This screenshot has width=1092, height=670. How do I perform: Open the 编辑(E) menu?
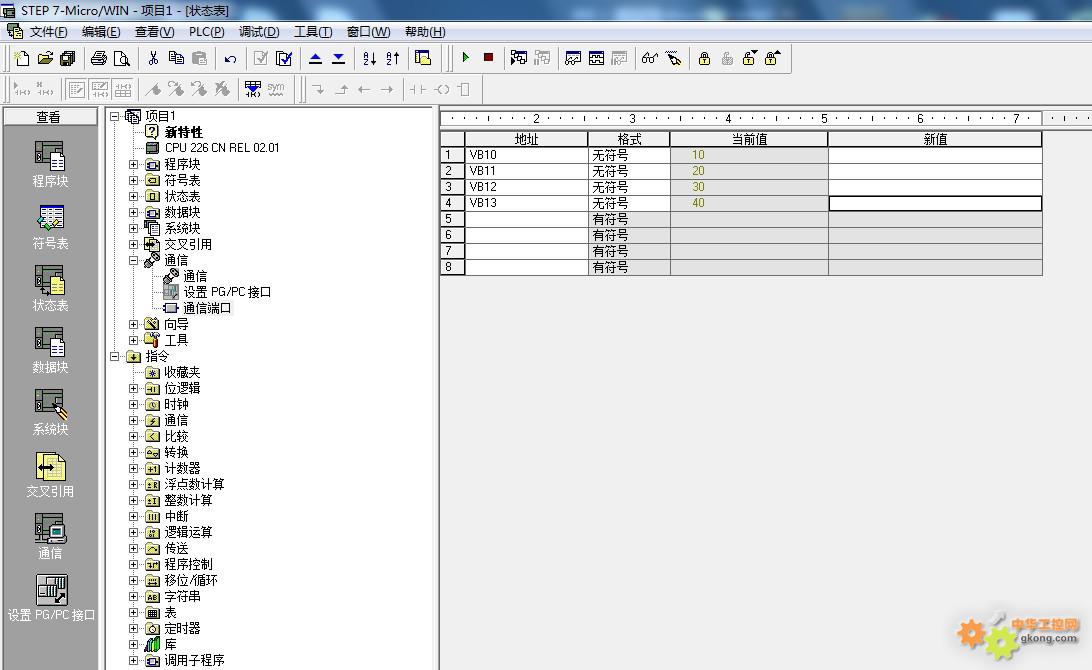click(101, 32)
